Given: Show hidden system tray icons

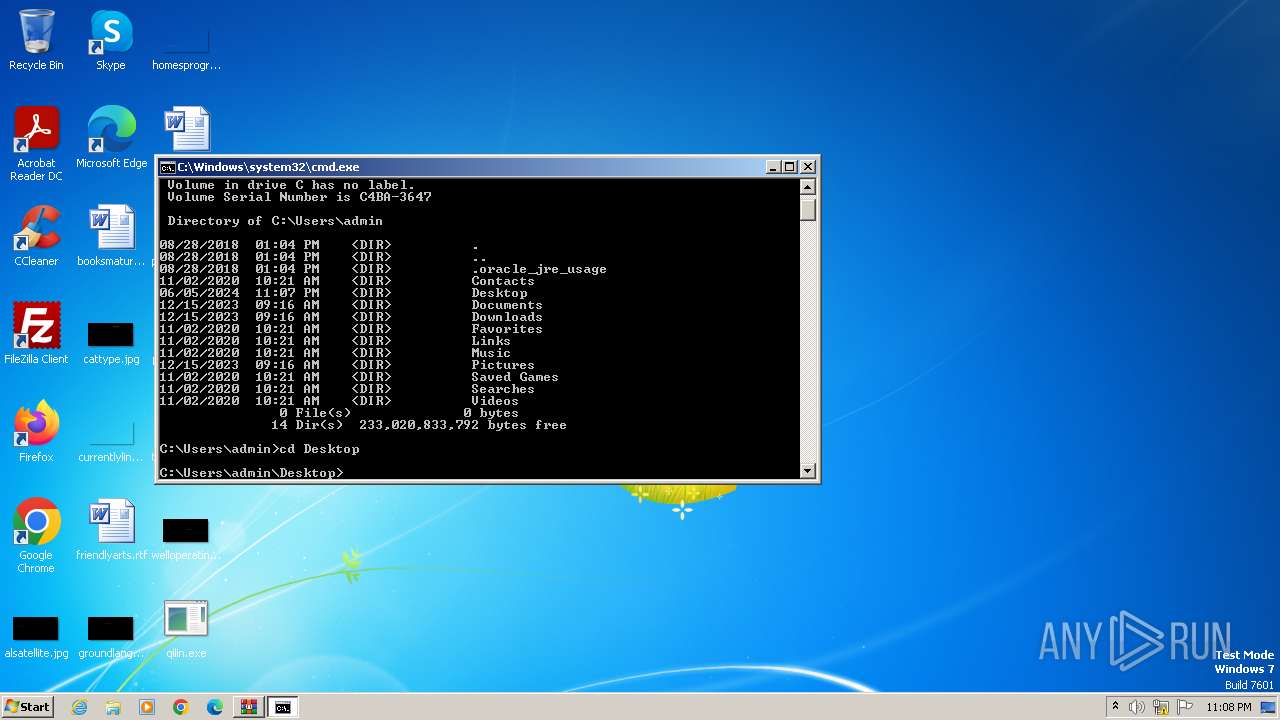Looking at the screenshot, I should (1115, 707).
